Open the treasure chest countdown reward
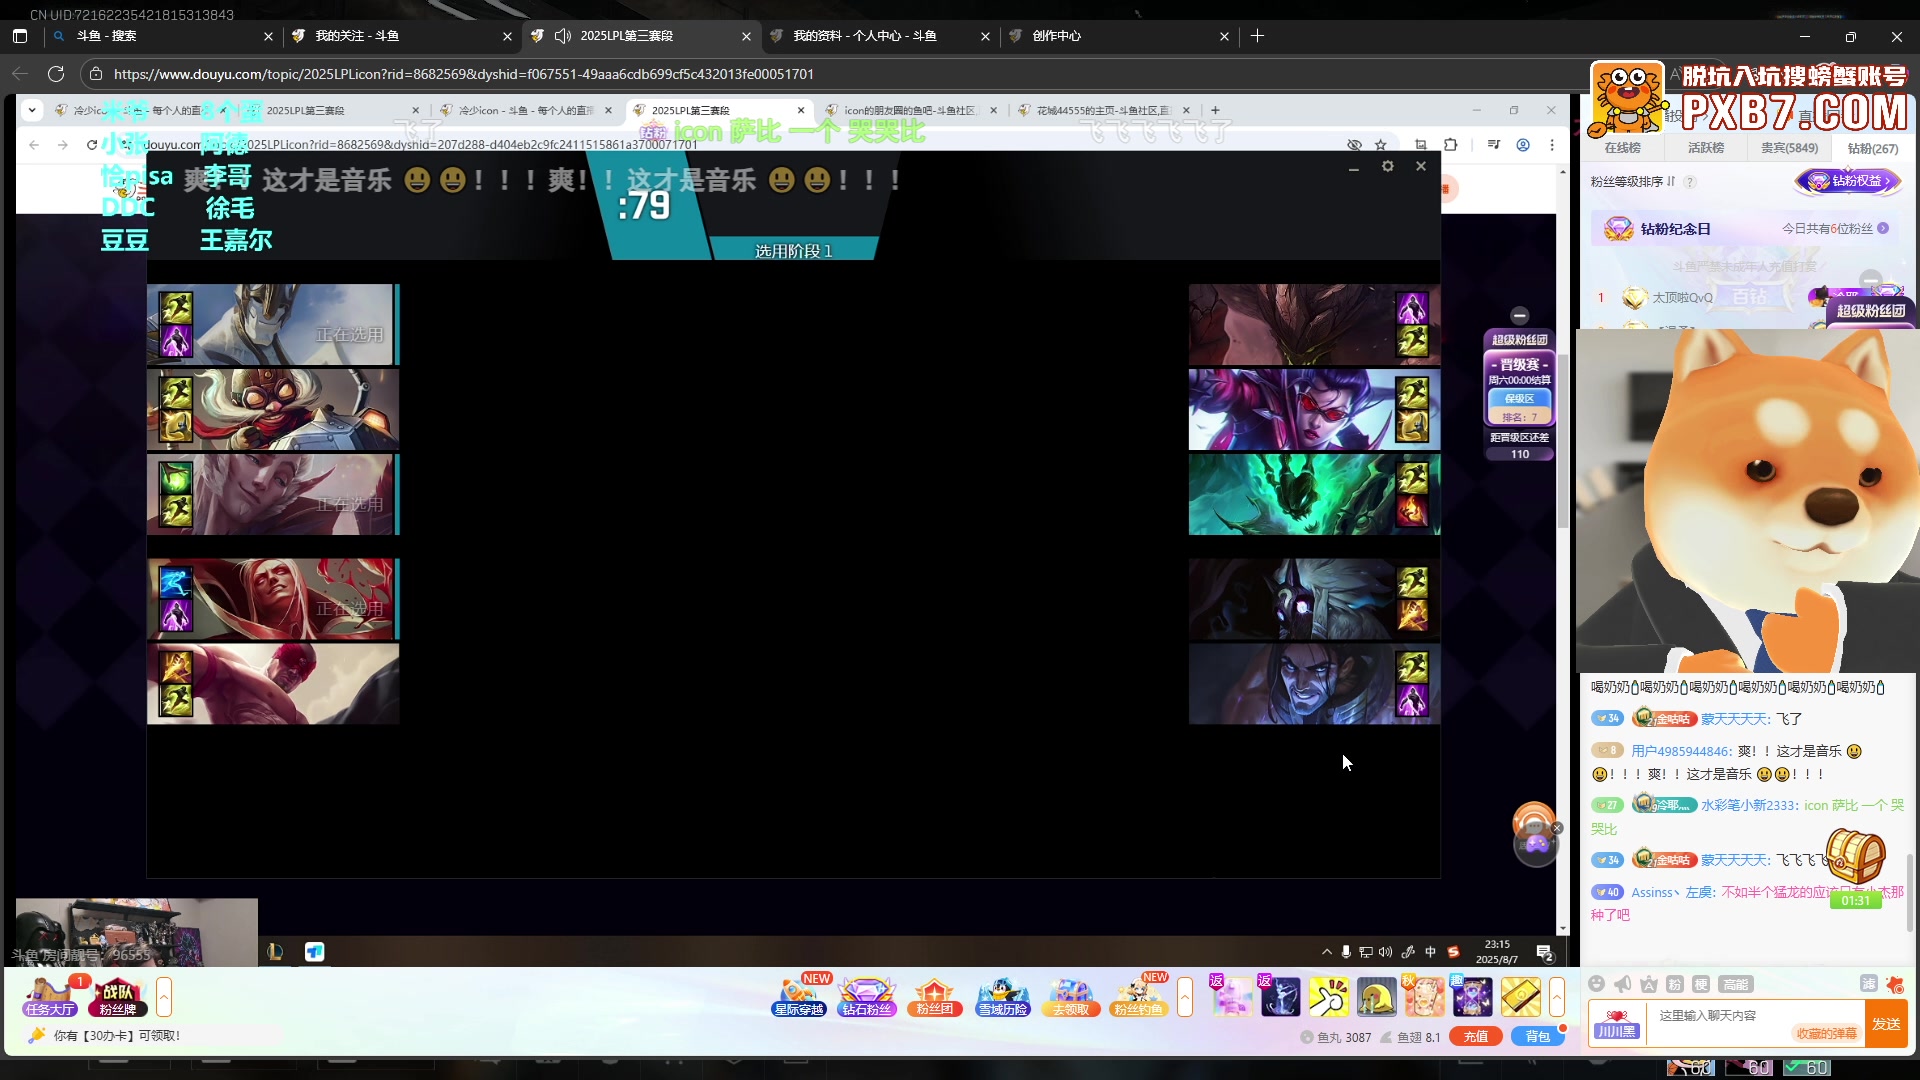This screenshot has width=1920, height=1080. pyautogui.click(x=1856, y=868)
